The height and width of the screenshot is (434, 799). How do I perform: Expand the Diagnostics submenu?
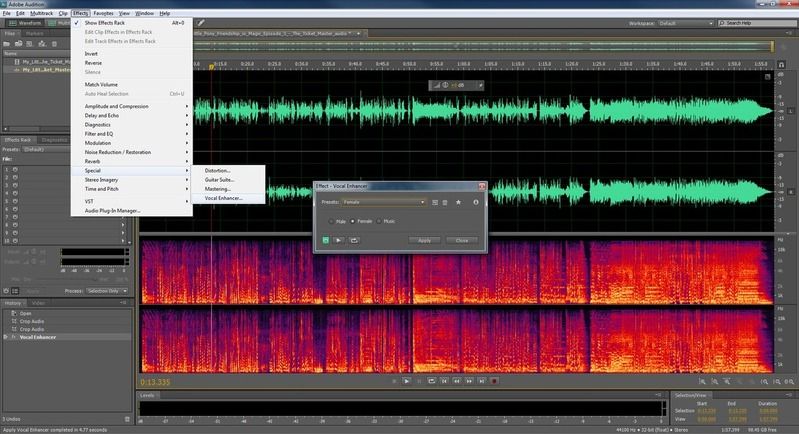(x=131, y=124)
